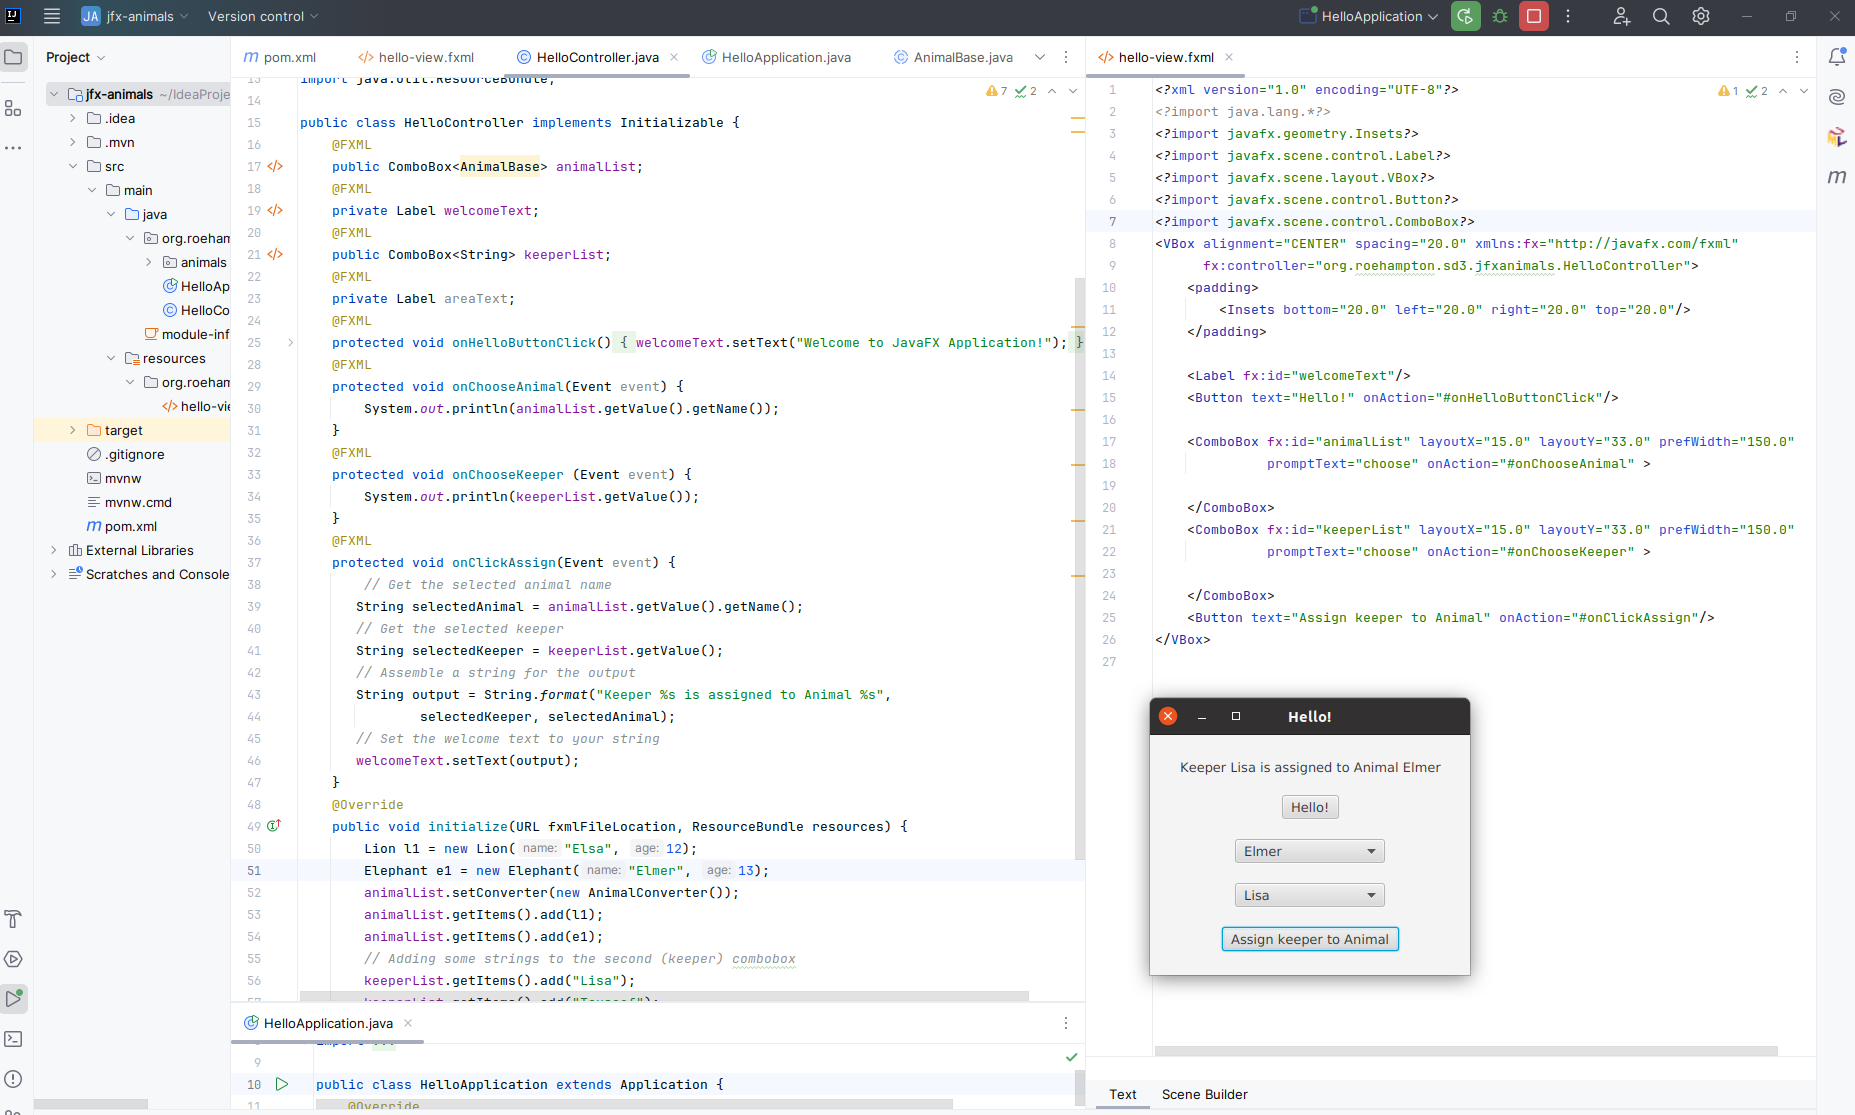Open the More Actions kebab in toolbar

click(x=1568, y=16)
